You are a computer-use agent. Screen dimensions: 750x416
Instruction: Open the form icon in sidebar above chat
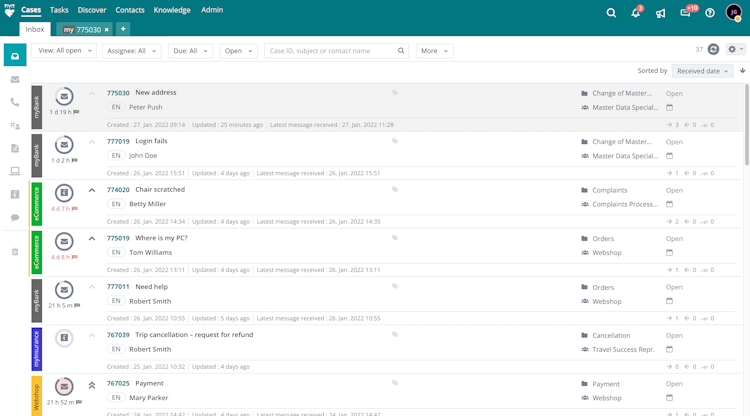click(x=15, y=194)
